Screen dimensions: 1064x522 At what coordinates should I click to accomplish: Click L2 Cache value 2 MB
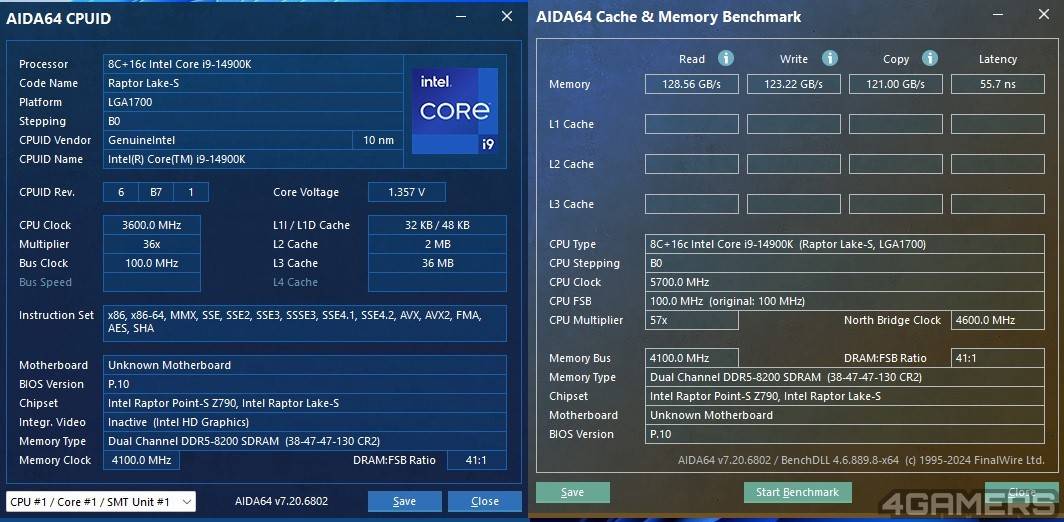pyautogui.click(x=437, y=244)
